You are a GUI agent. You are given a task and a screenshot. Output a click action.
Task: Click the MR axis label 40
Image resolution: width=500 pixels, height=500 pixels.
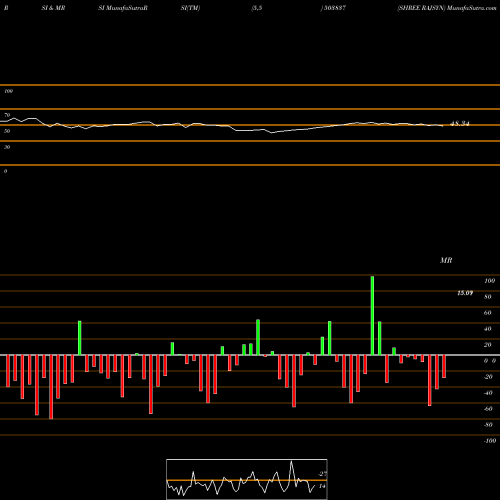pos(488,329)
